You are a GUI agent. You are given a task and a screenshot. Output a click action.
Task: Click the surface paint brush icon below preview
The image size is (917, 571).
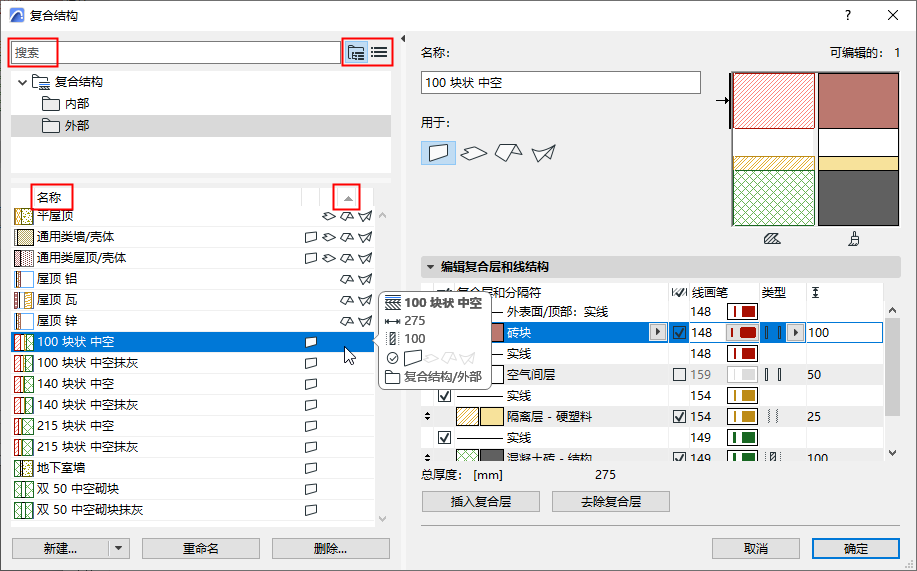click(x=854, y=239)
